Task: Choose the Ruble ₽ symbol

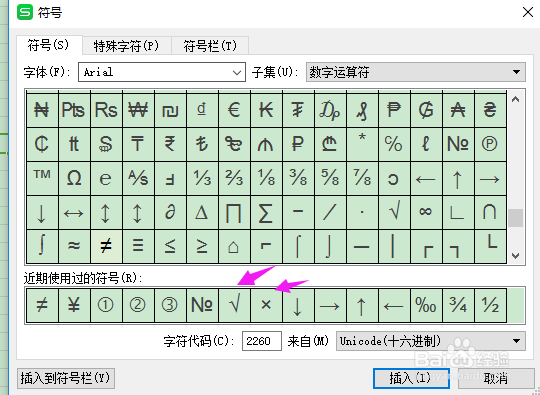Action: click(x=298, y=144)
